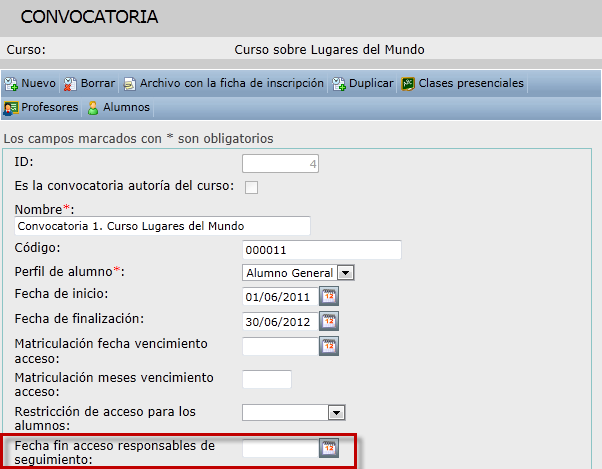The image size is (602, 469).
Task: Open Clases presenciales label
Action: point(471,83)
